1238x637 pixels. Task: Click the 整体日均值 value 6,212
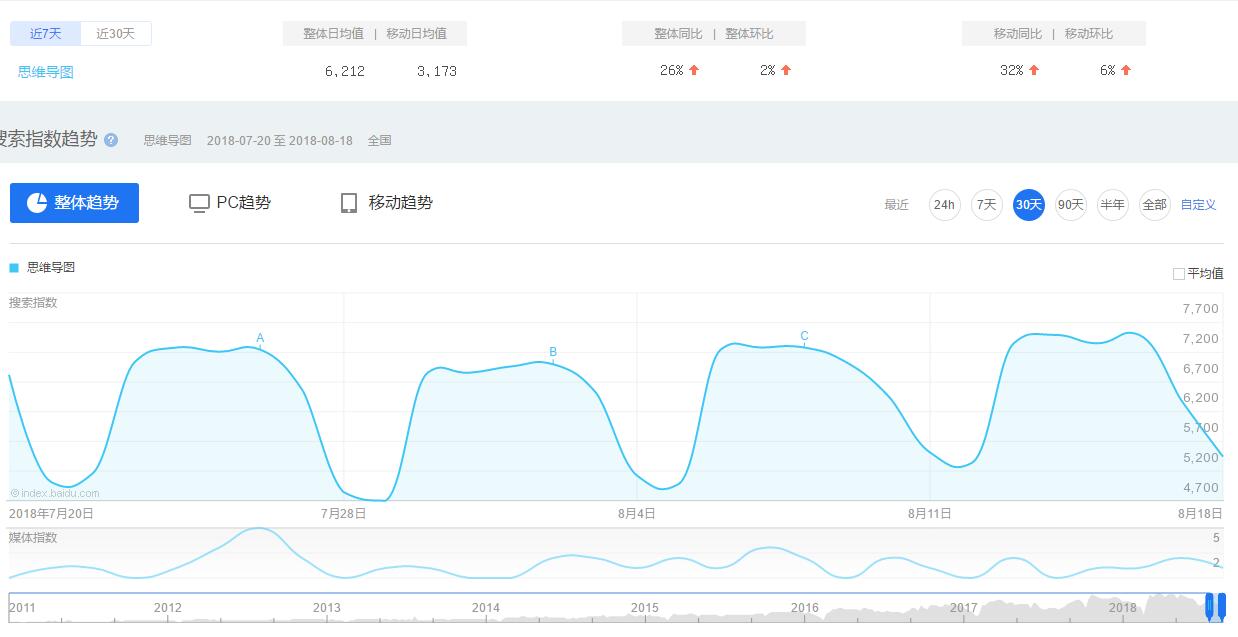coord(345,71)
